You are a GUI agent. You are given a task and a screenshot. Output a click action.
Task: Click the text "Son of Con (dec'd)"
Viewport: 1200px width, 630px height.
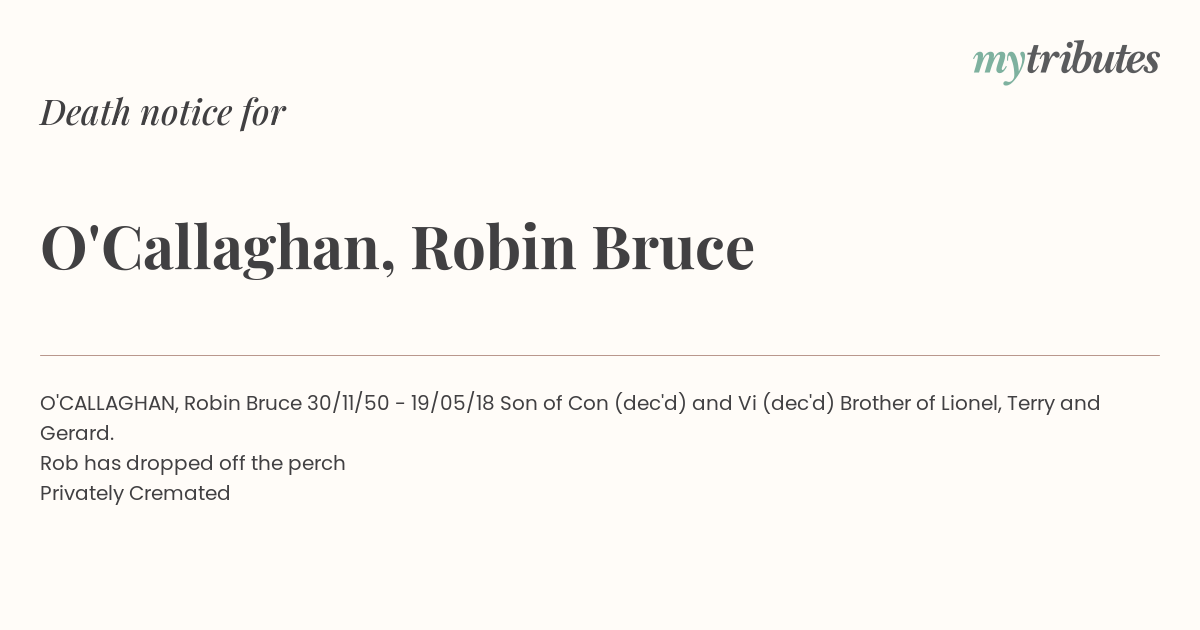click(x=593, y=403)
